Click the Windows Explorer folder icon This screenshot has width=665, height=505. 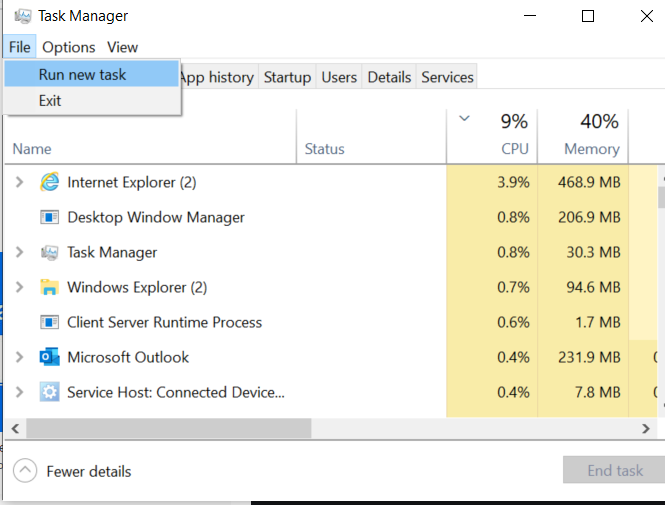click(50, 287)
